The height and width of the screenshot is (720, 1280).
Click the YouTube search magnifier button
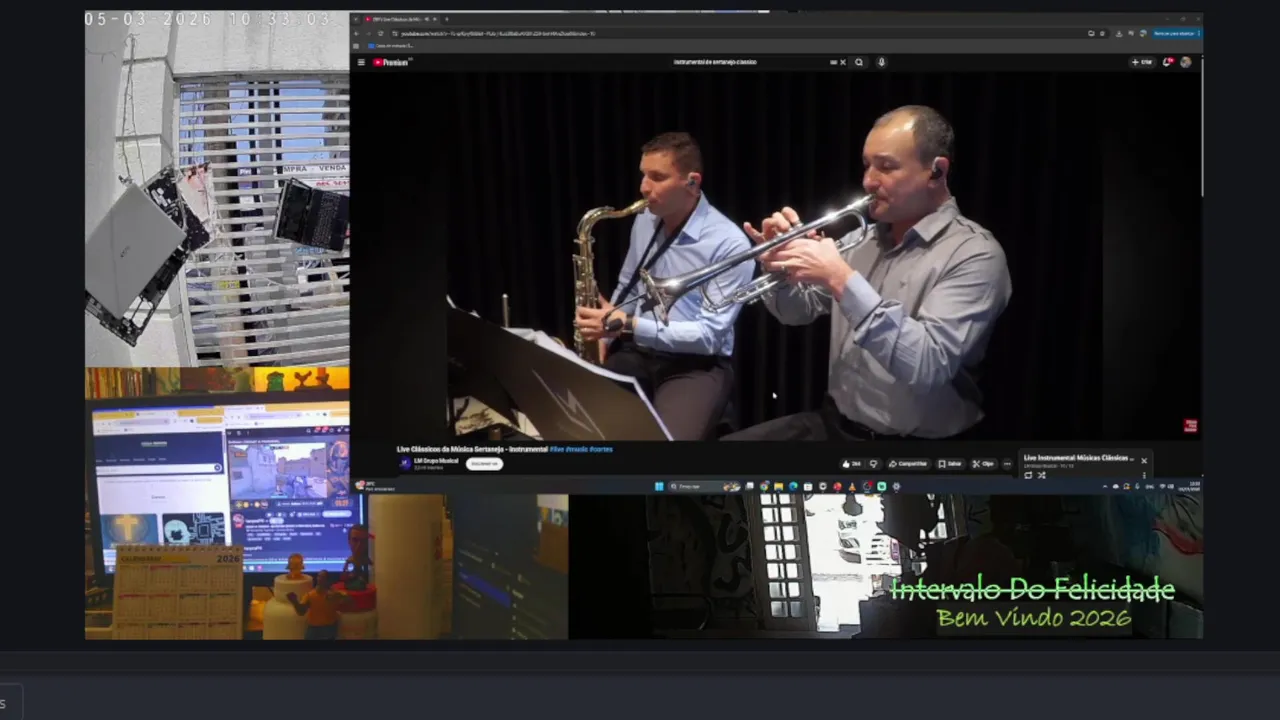(x=859, y=62)
